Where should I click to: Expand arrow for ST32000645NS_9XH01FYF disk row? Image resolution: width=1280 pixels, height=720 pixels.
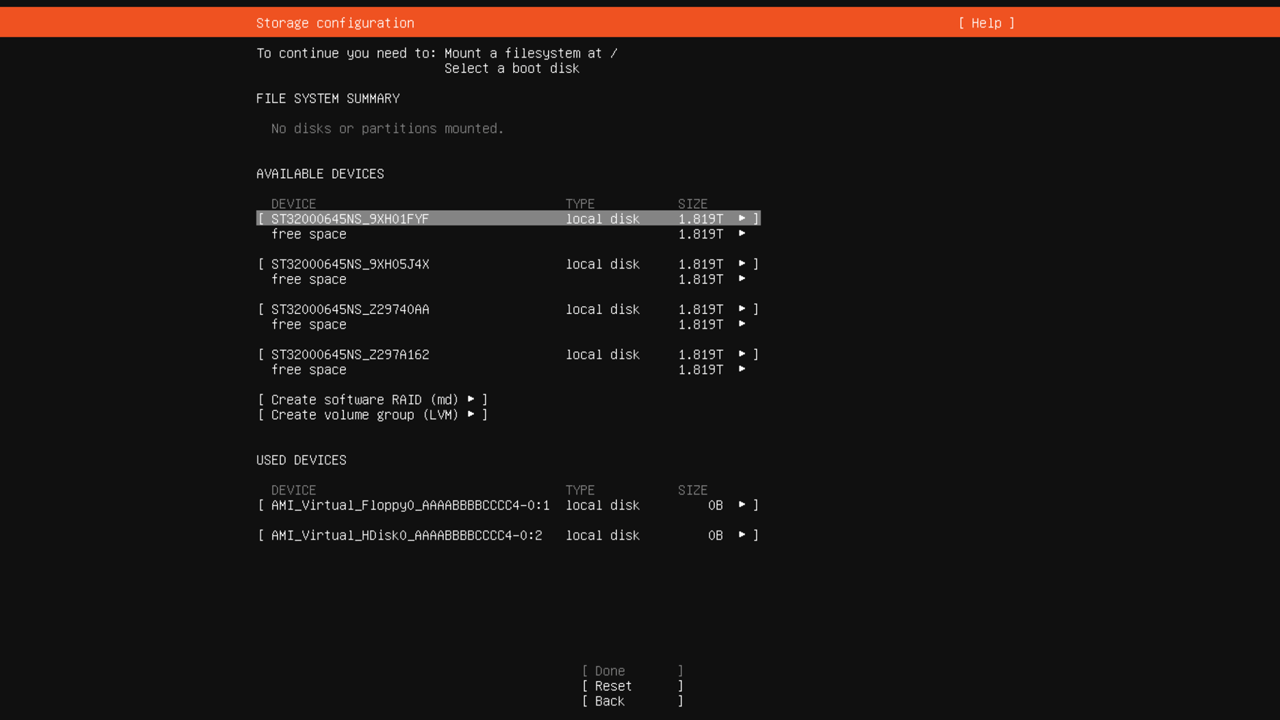coord(742,219)
